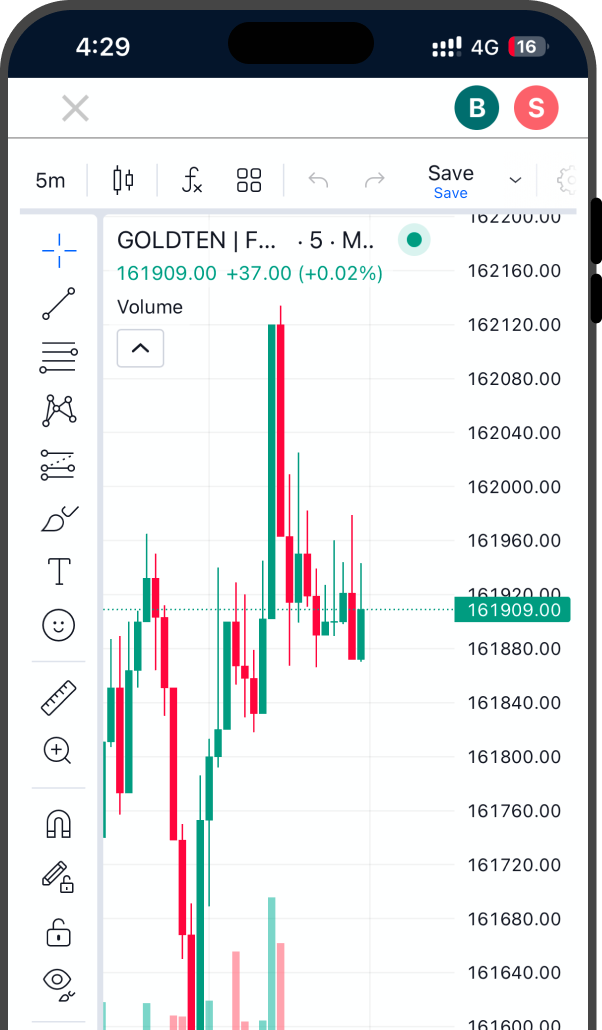Click the 4:29 status bar clock
Viewport: 602px width, 1030px height.
point(103,47)
